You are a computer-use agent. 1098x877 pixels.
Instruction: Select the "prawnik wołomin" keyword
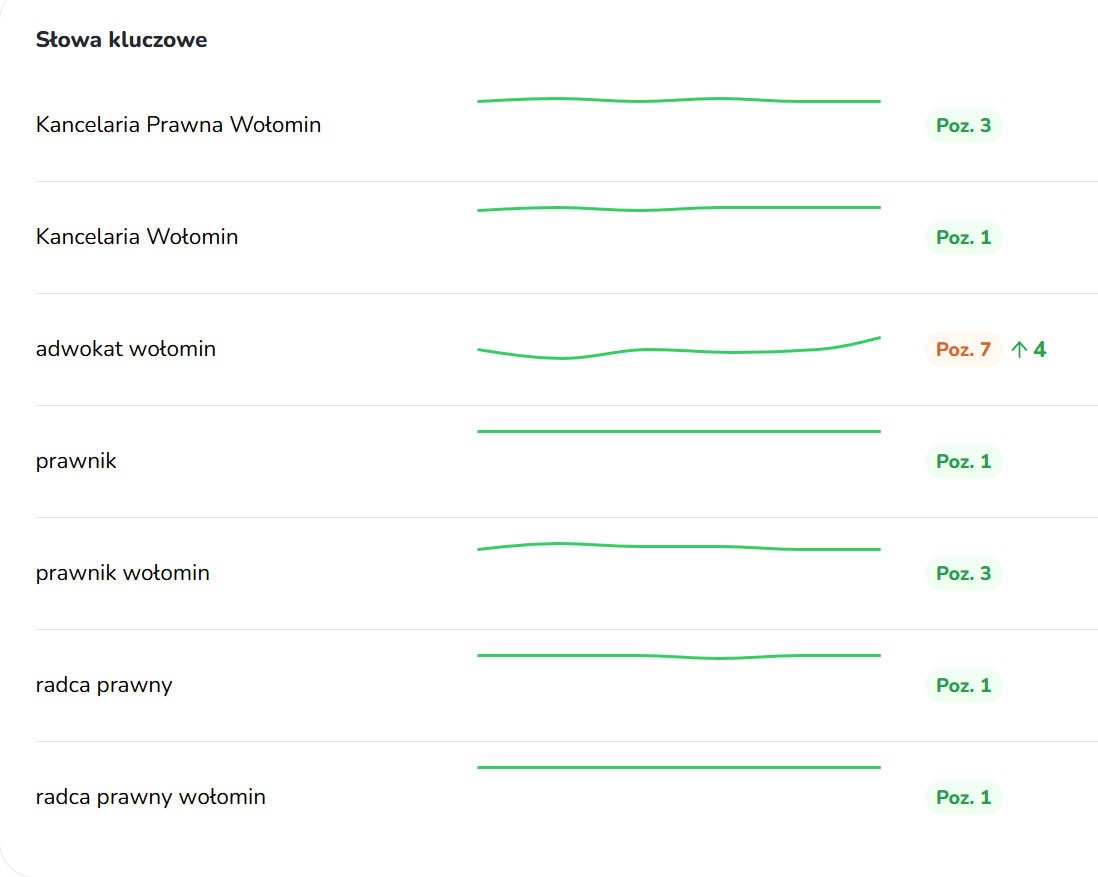point(123,573)
